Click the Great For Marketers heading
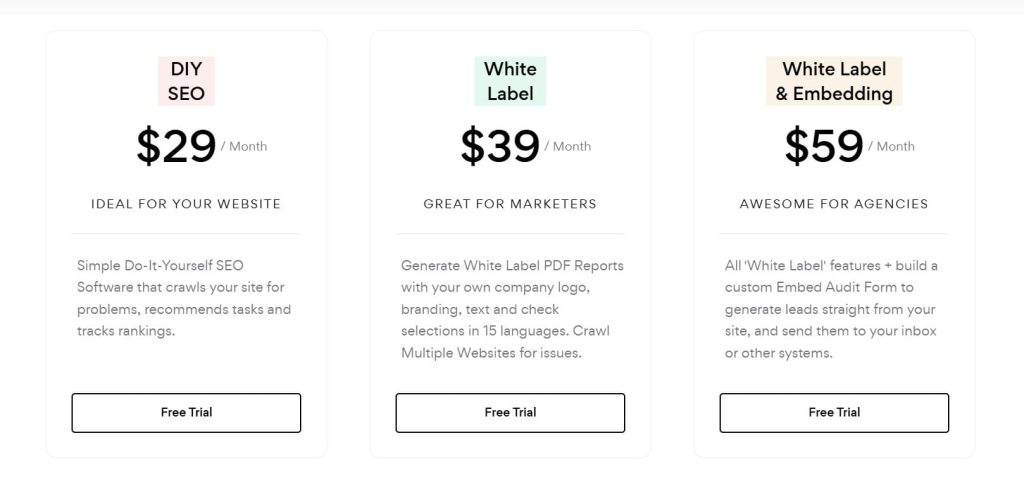Screen dimensions: 1024x488 point(510,204)
